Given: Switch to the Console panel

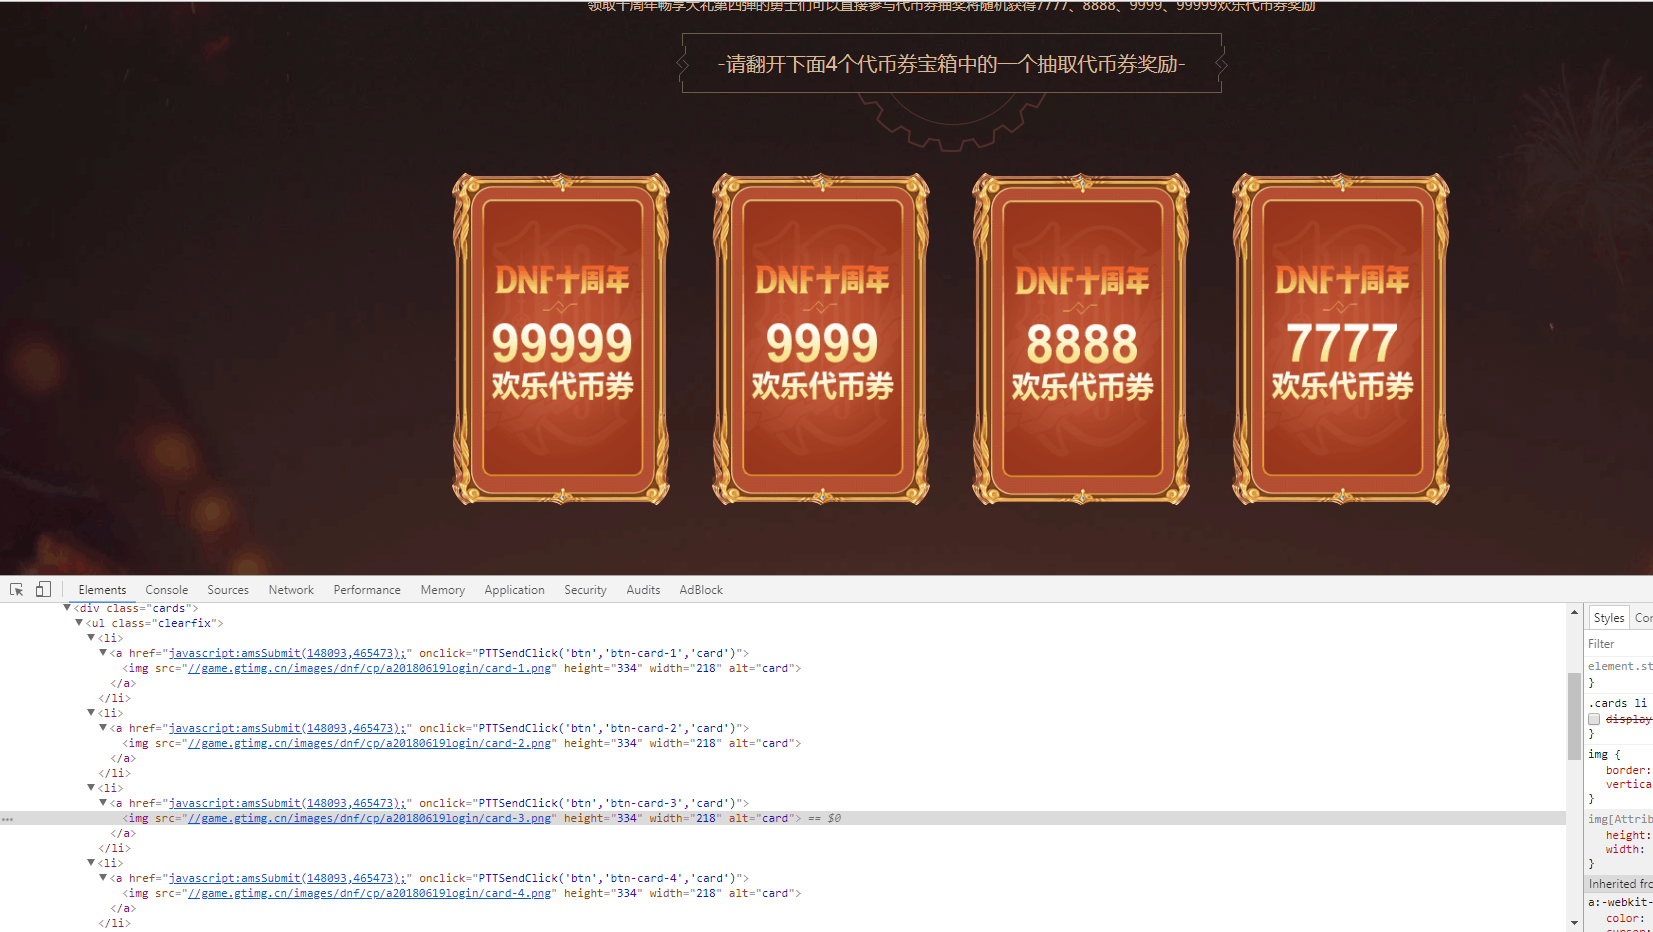Looking at the screenshot, I should tap(166, 589).
